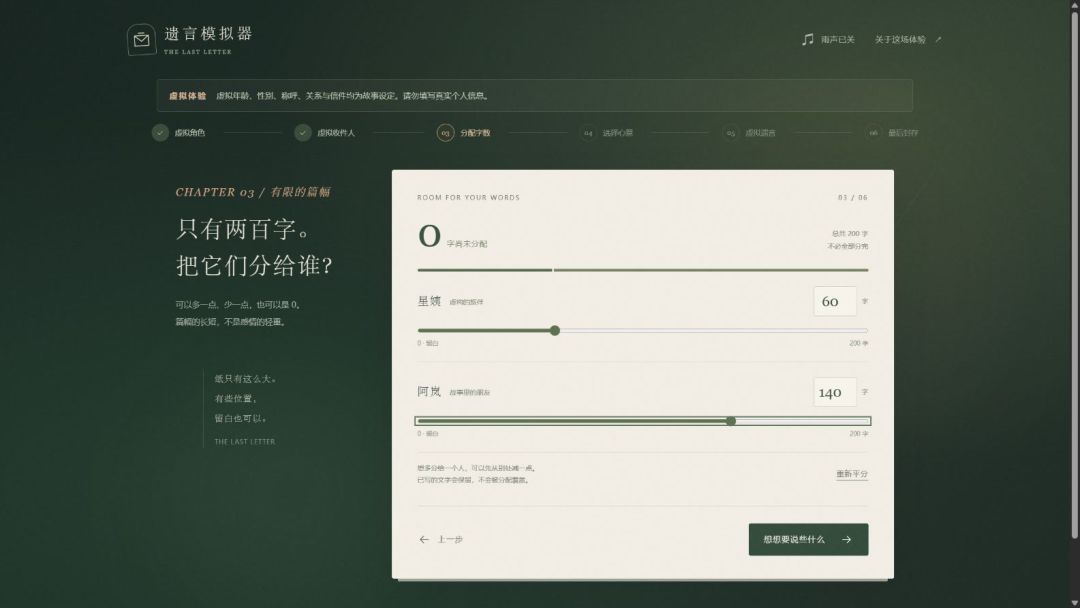Click the overall allocation progress bar

[x=643, y=270]
